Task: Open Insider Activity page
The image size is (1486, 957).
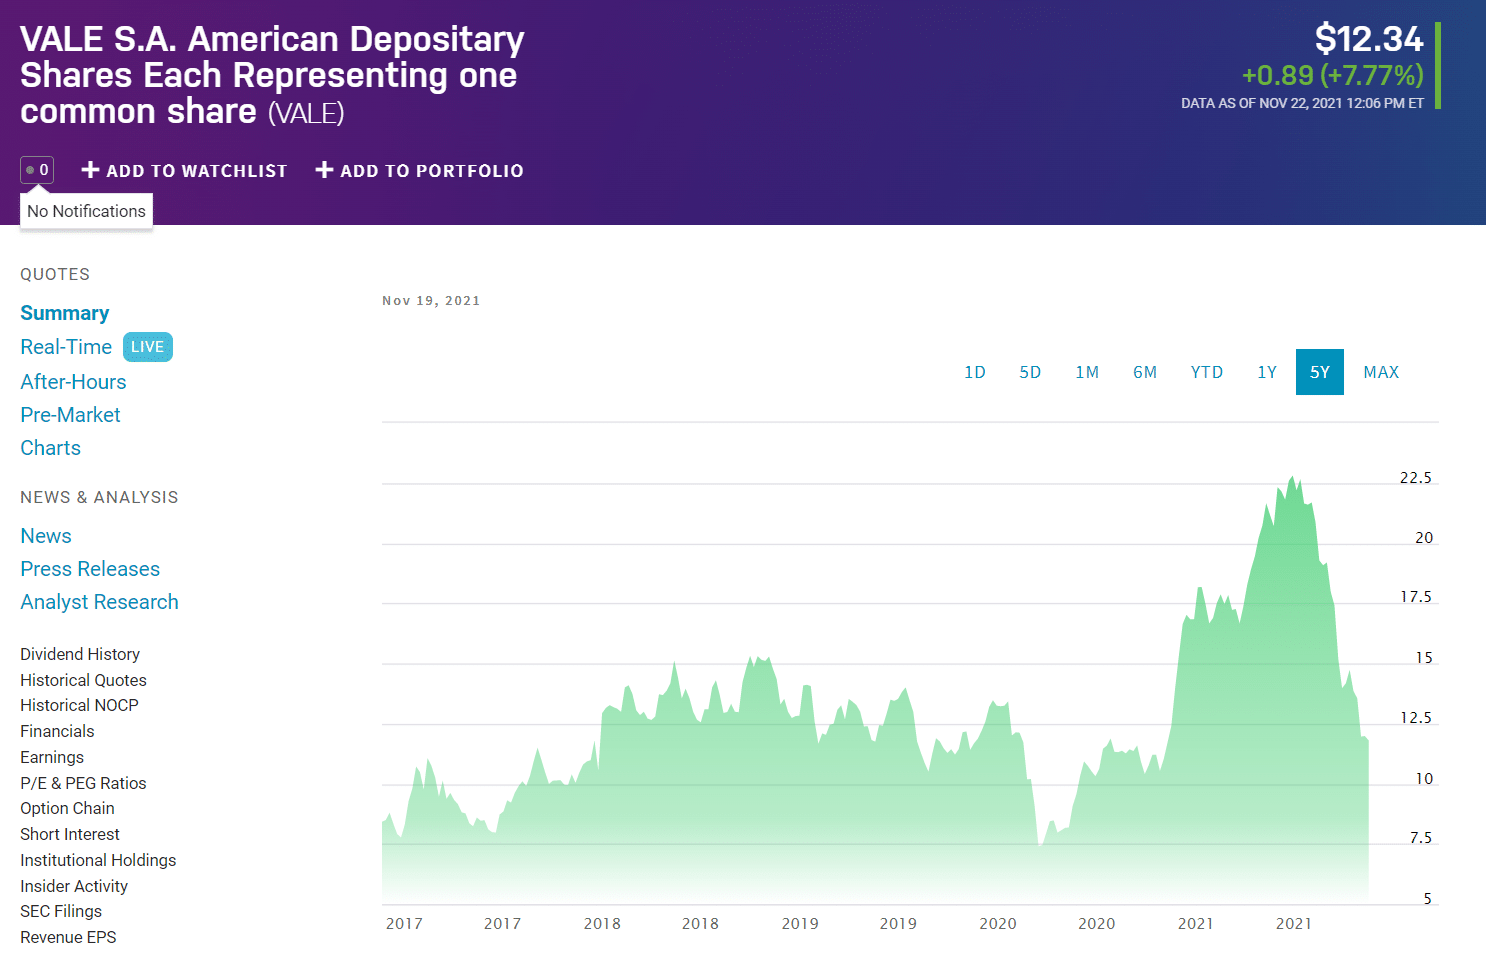Action: pos(74,886)
